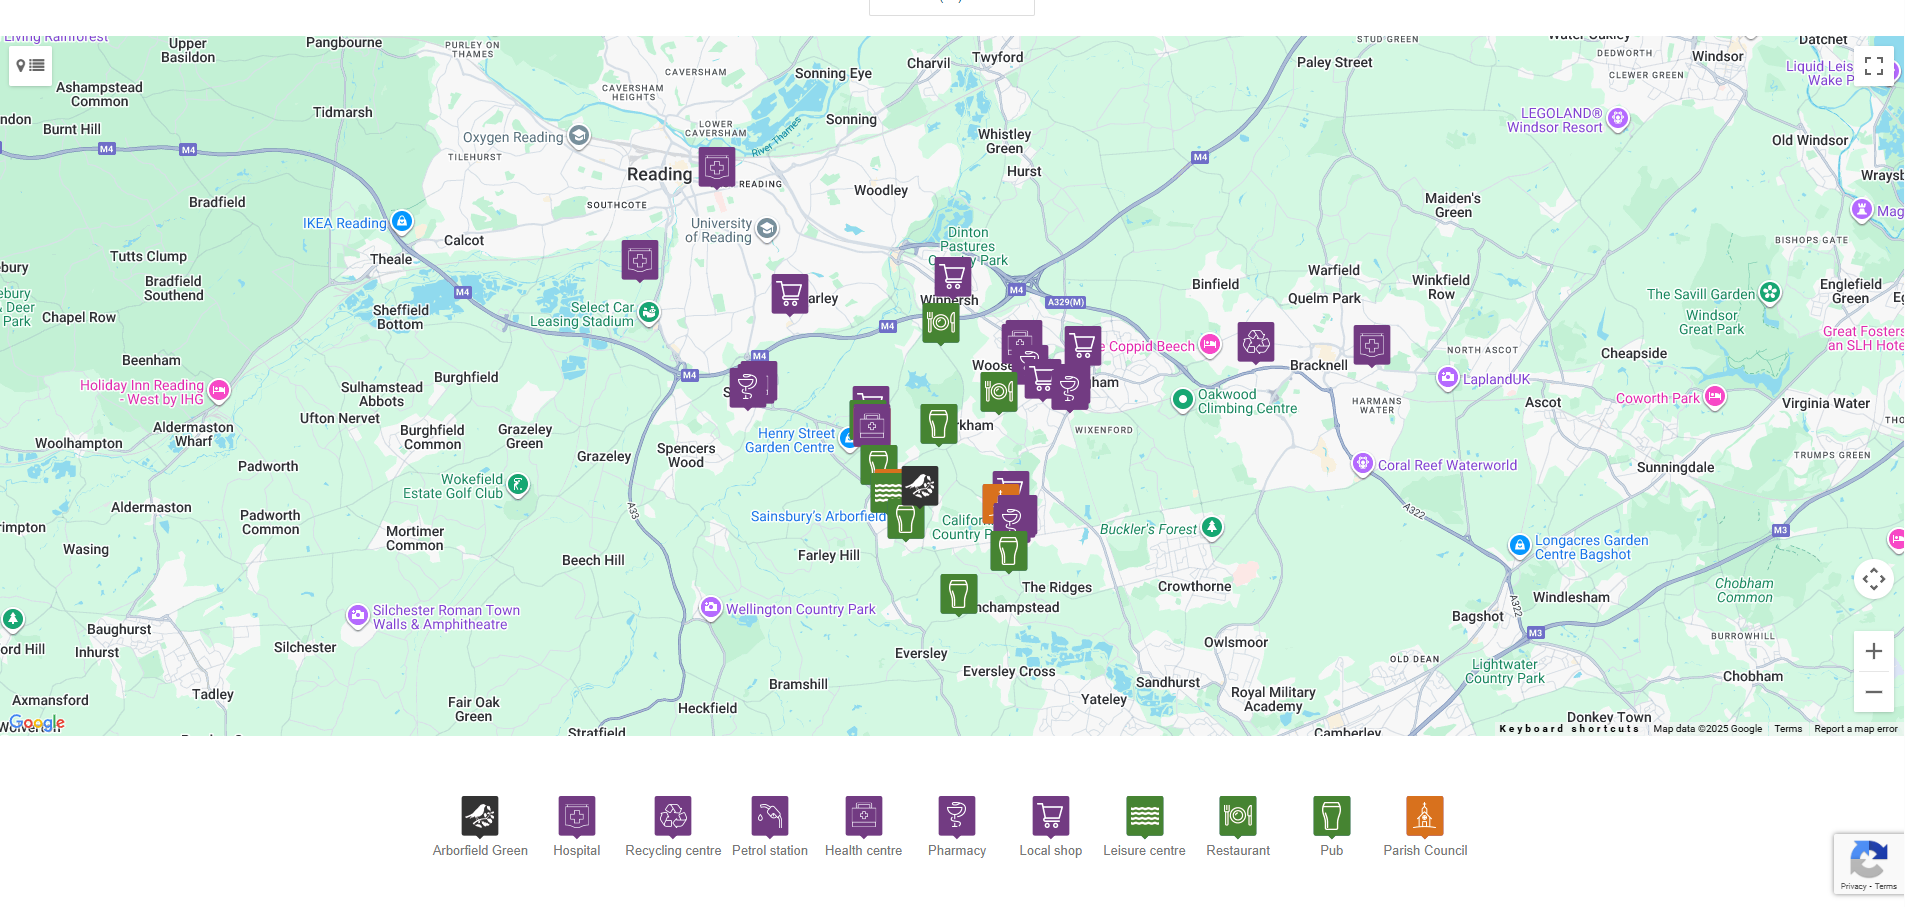This screenshot has height=907, width=1905.
Task: Select the Petrol station legend icon
Action: point(769,814)
